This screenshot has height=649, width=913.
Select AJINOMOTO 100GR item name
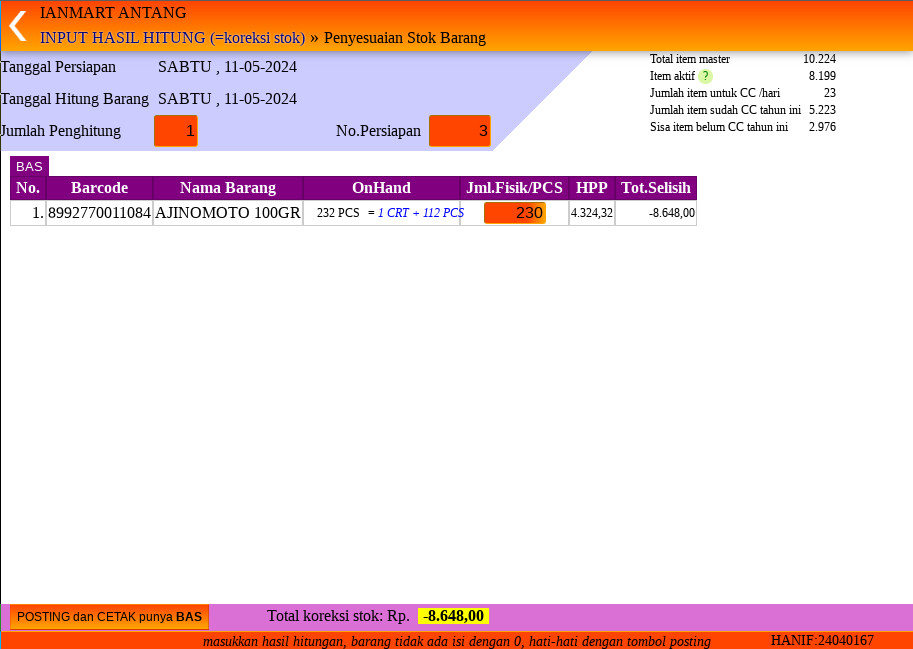click(x=228, y=213)
